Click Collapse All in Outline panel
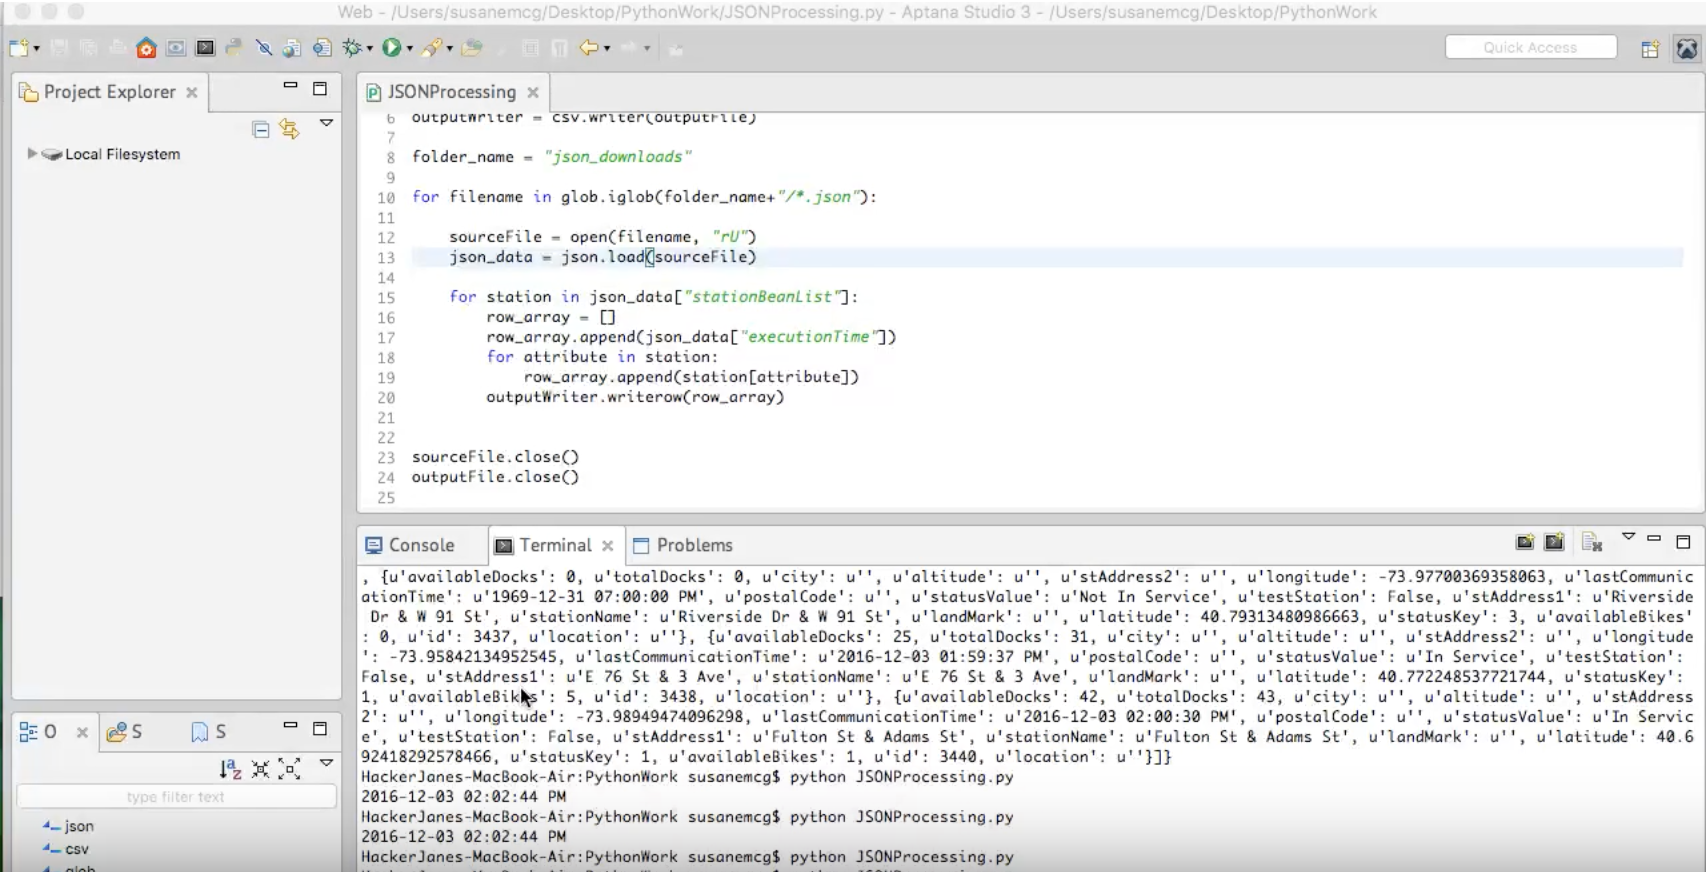1706x872 pixels. click(x=260, y=769)
